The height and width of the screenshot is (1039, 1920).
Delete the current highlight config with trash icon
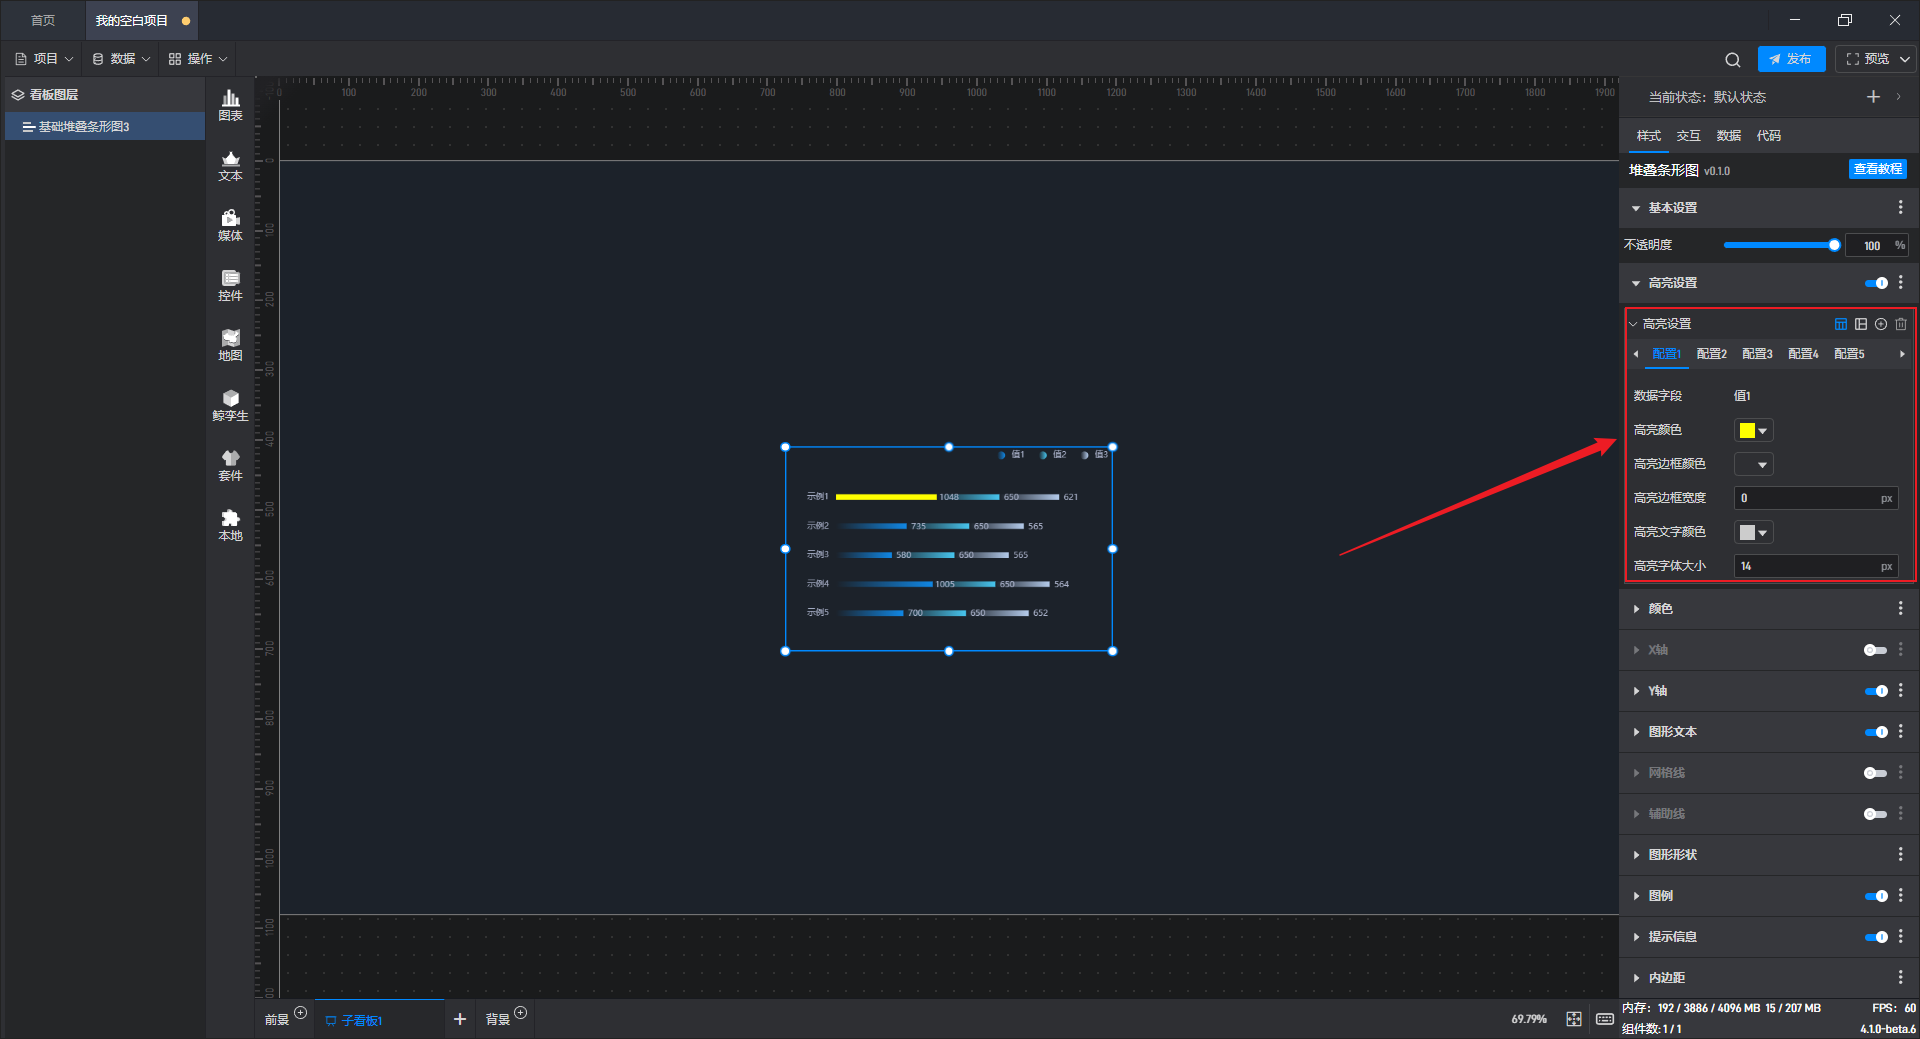click(x=1901, y=324)
